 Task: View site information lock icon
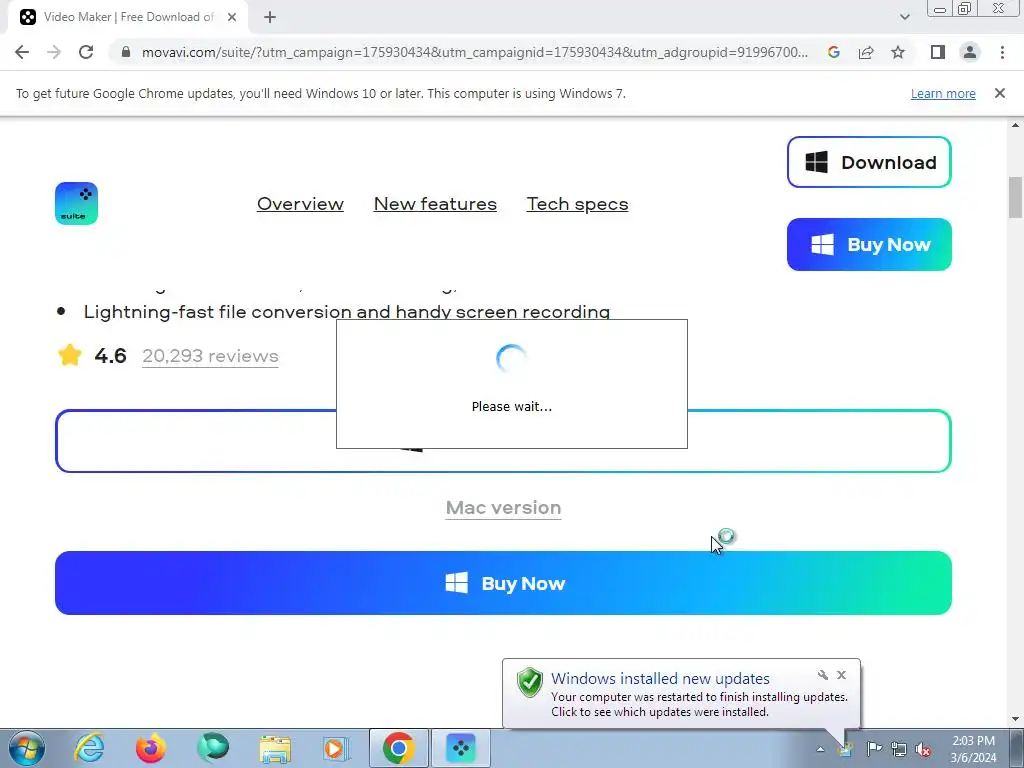pos(126,52)
